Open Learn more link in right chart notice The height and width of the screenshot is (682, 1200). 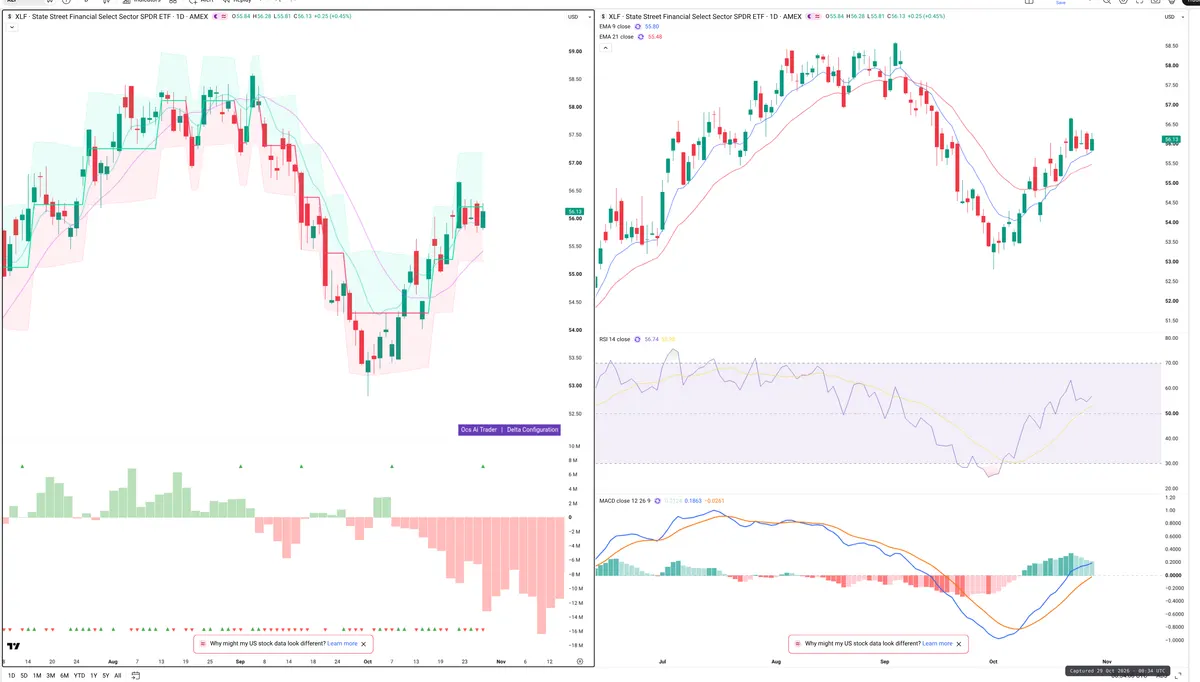click(x=937, y=644)
